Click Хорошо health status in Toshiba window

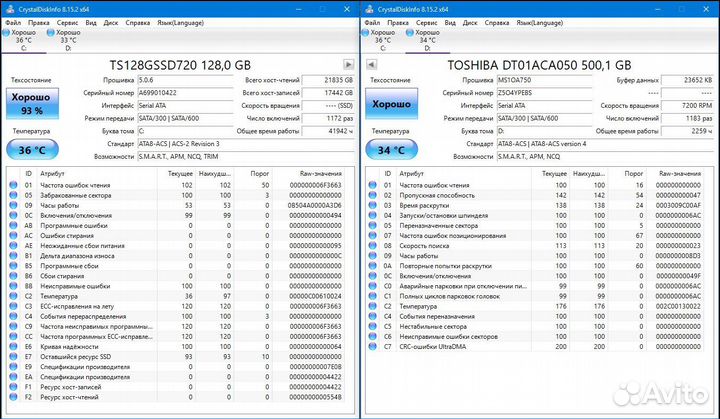[x=392, y=104]
